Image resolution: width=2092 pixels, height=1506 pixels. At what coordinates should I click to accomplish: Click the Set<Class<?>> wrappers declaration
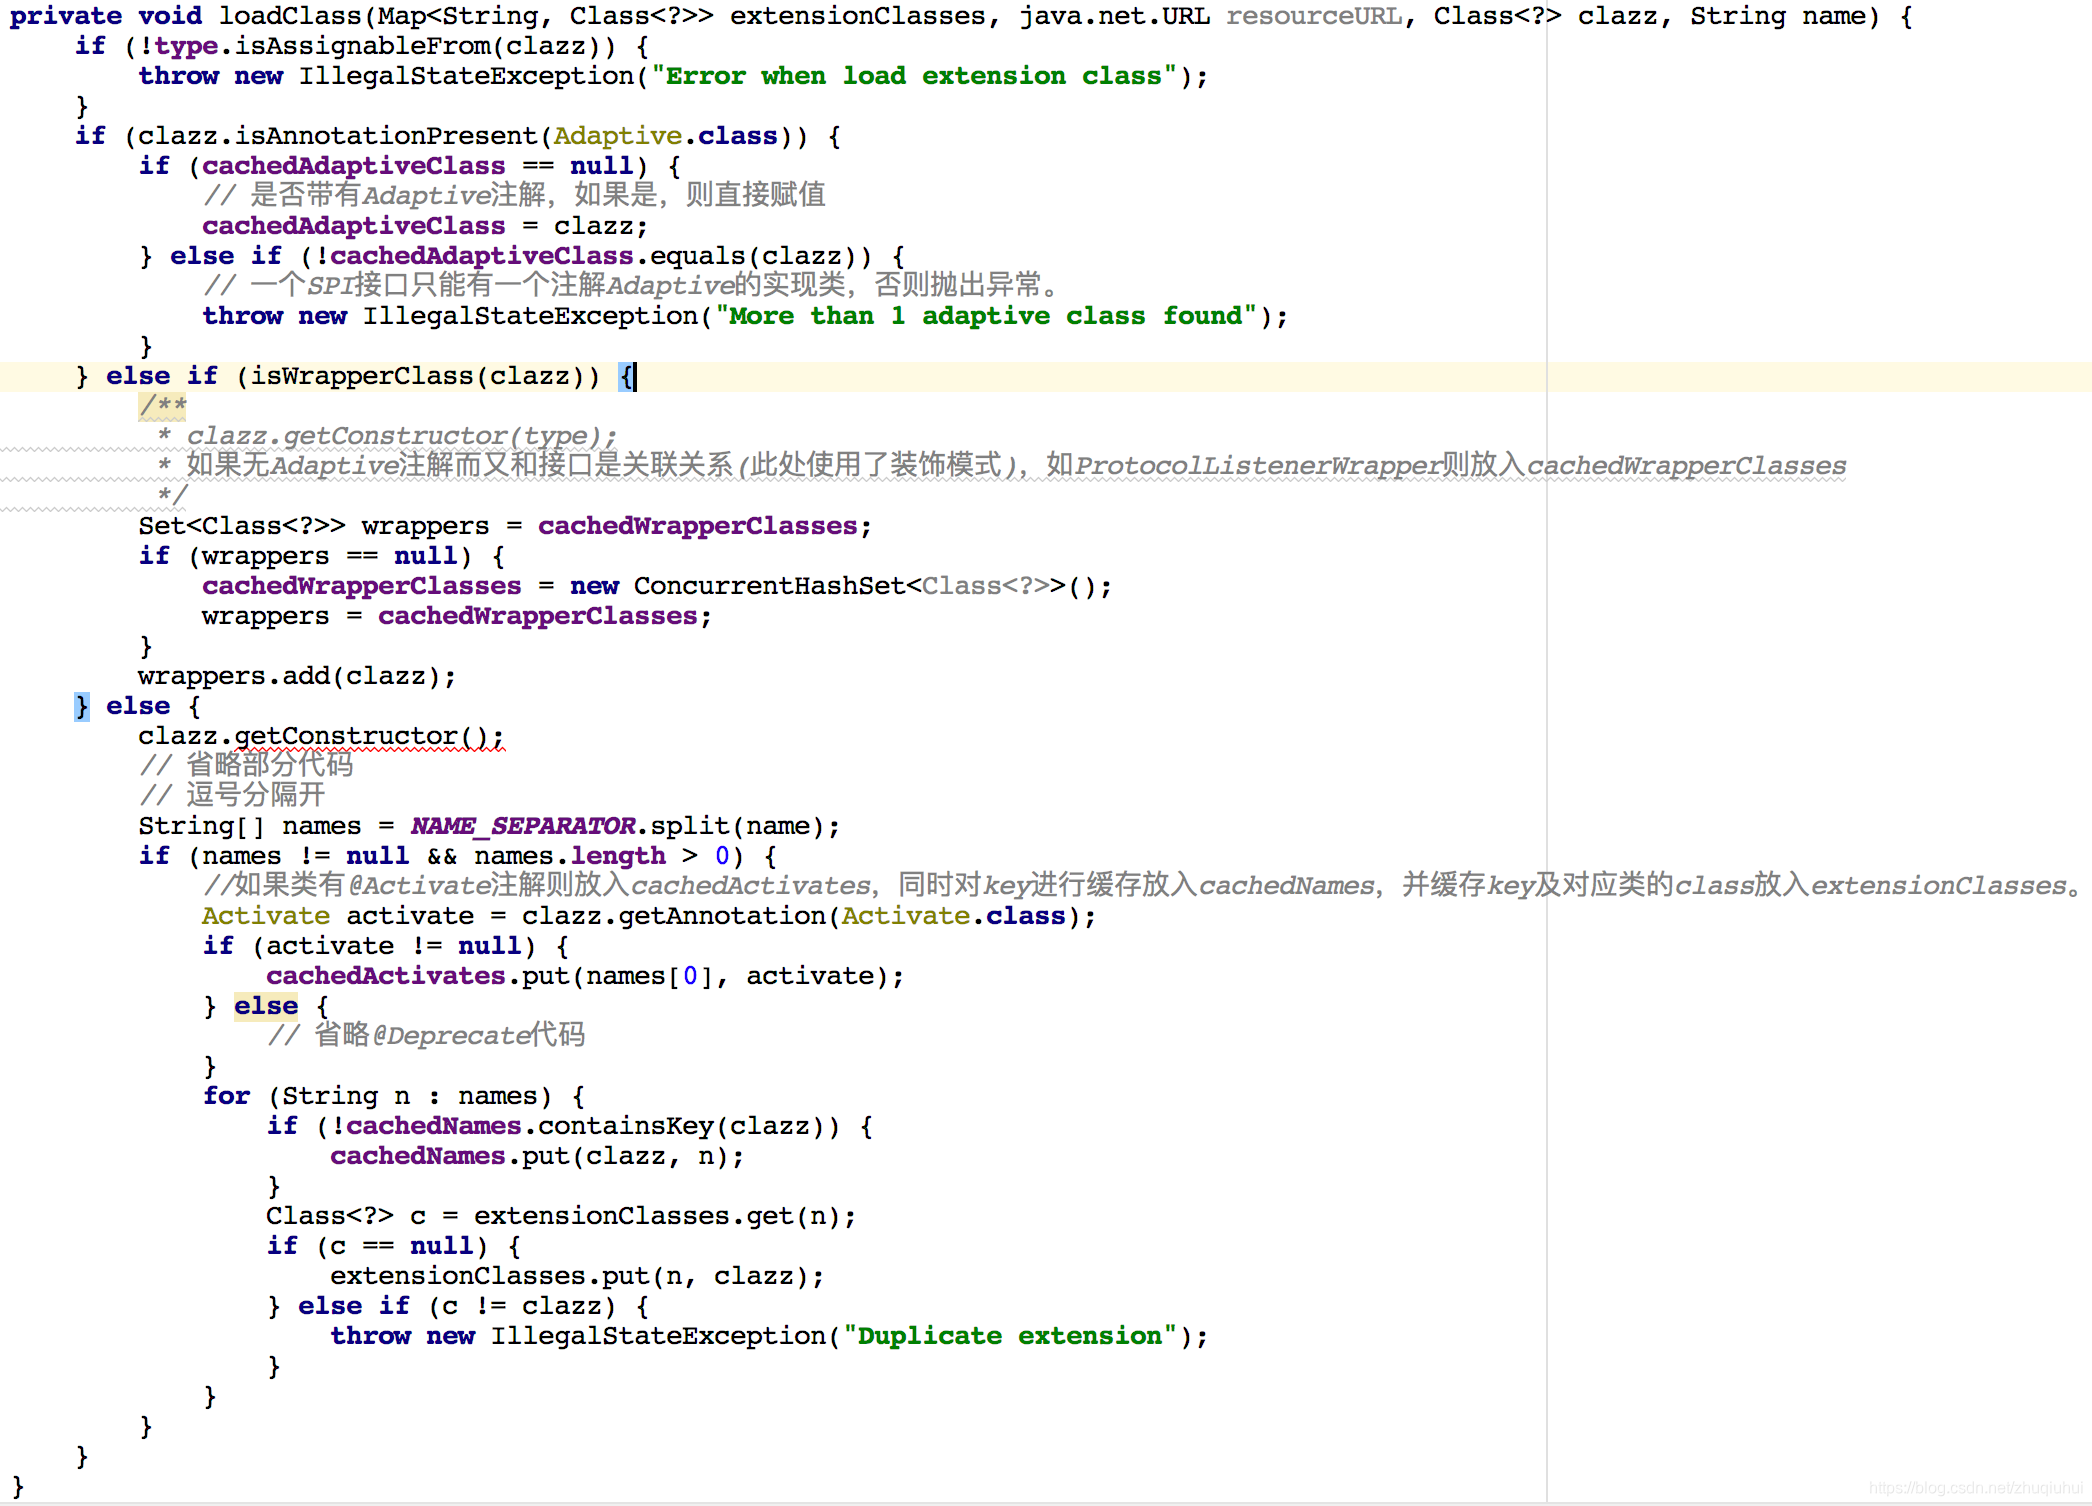point(505,526)
